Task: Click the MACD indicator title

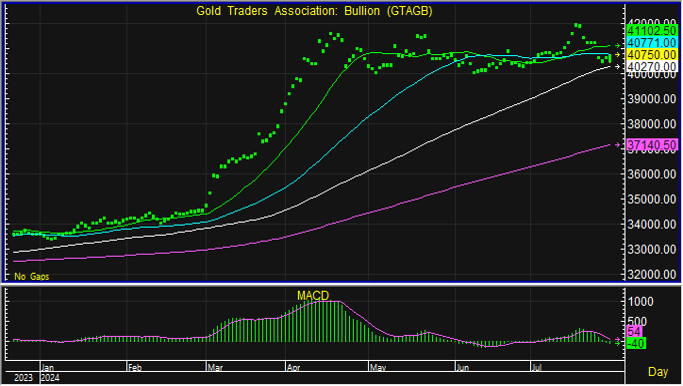Action: point(313,296)
